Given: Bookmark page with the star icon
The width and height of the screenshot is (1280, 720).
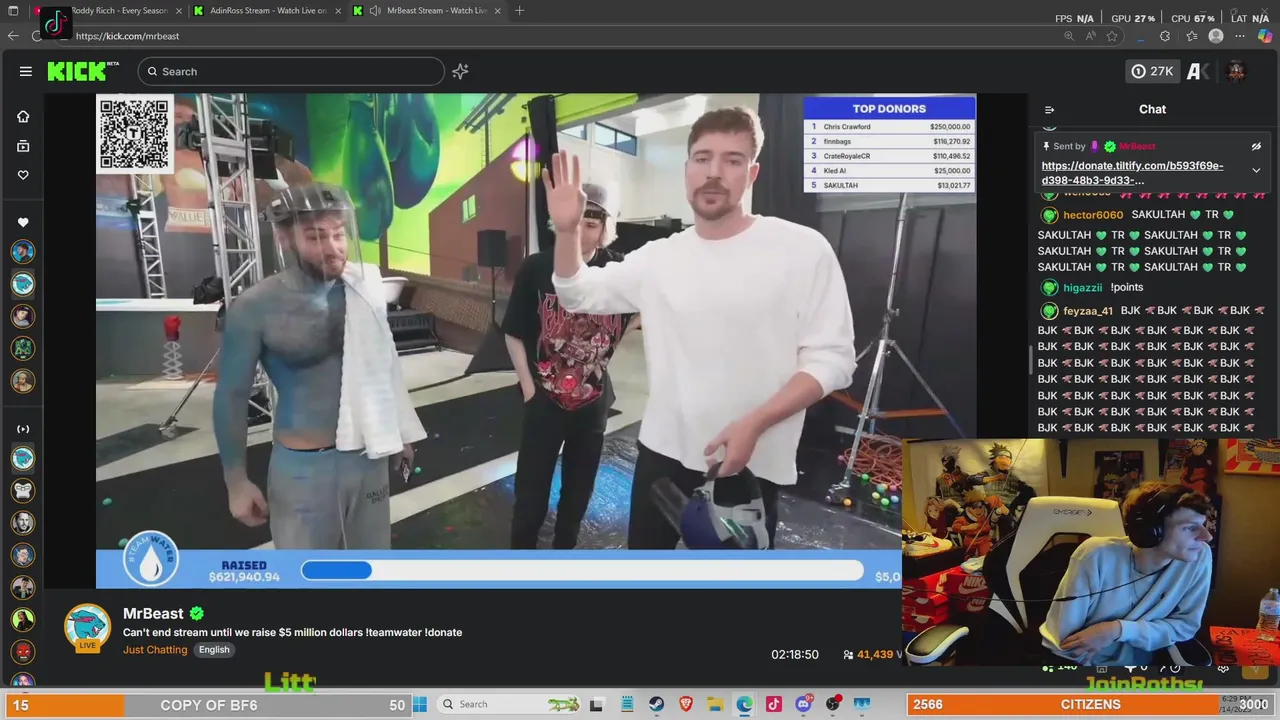Looking at the screenshot, I should click(1112, 36).
